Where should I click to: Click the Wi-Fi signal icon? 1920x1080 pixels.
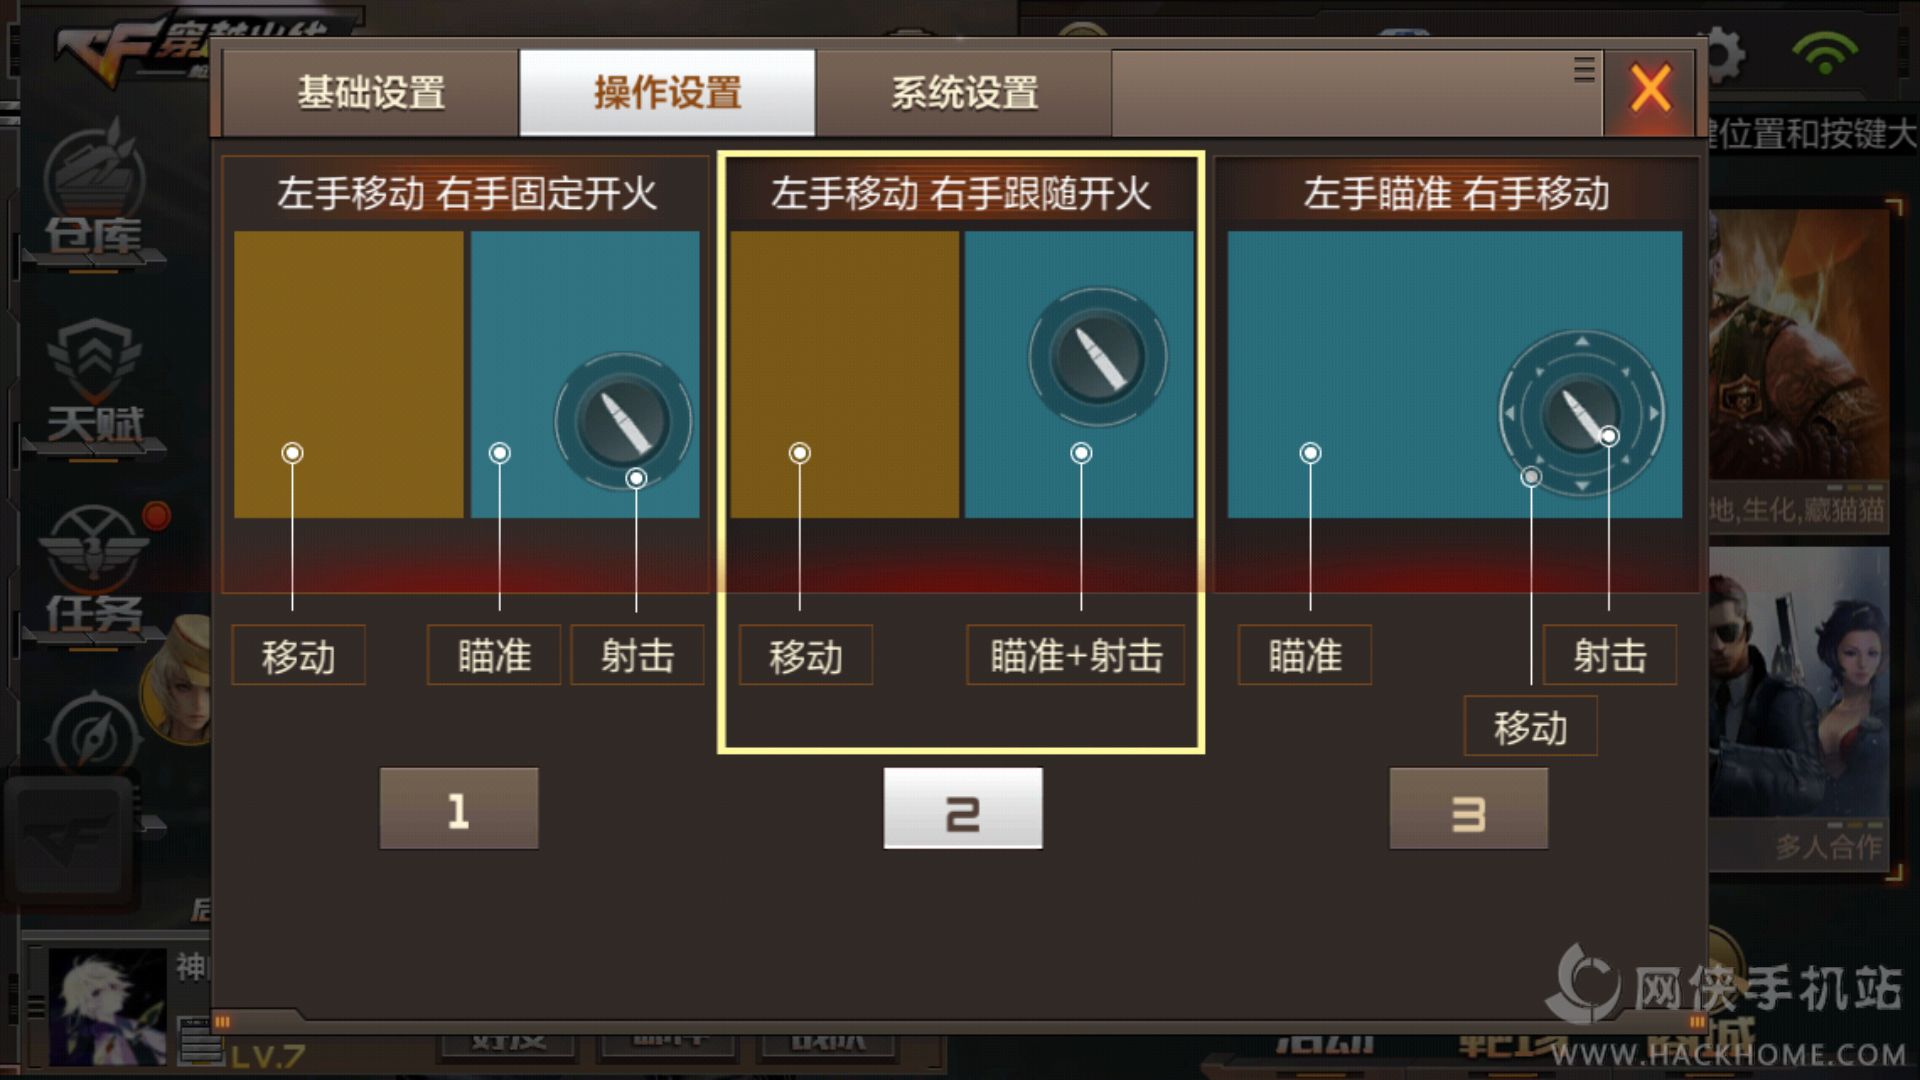point(1825,52)
